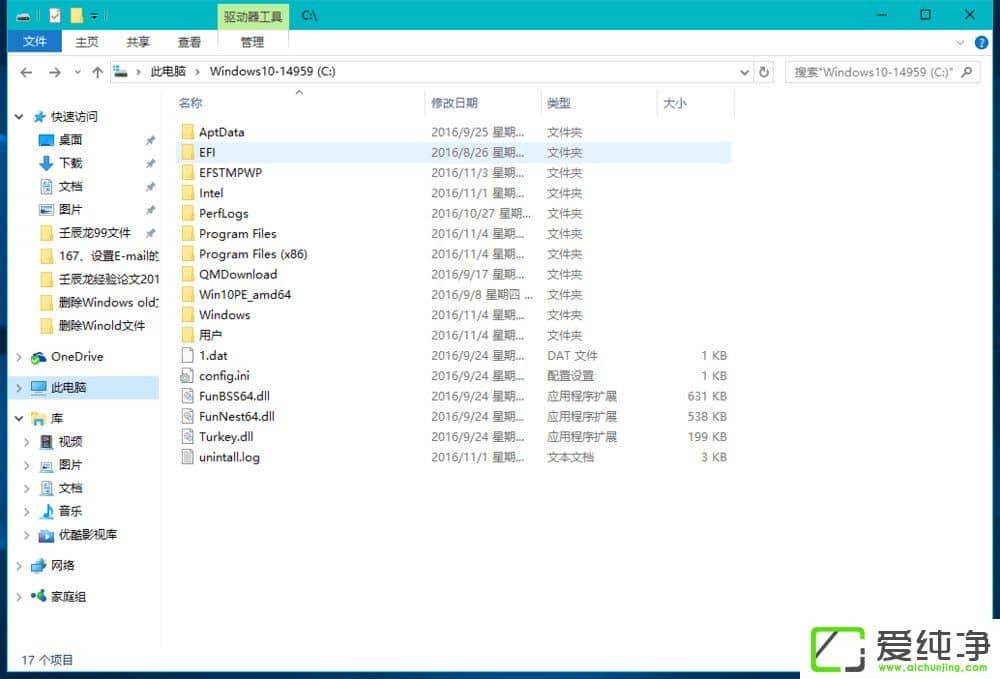Open the 文件 menu
Image resolution: width=1000 pixels, height=679 pixels.
coord(35,41)
